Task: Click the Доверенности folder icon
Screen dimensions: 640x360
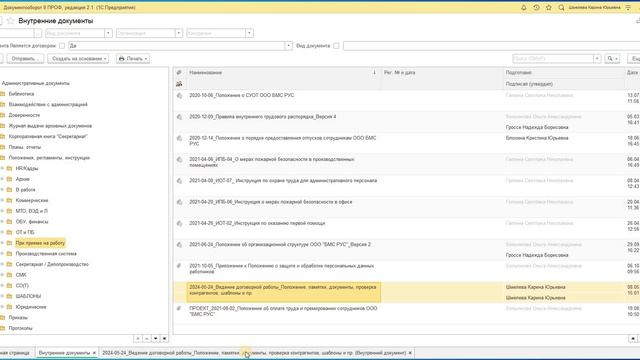Action: [2, 115]
